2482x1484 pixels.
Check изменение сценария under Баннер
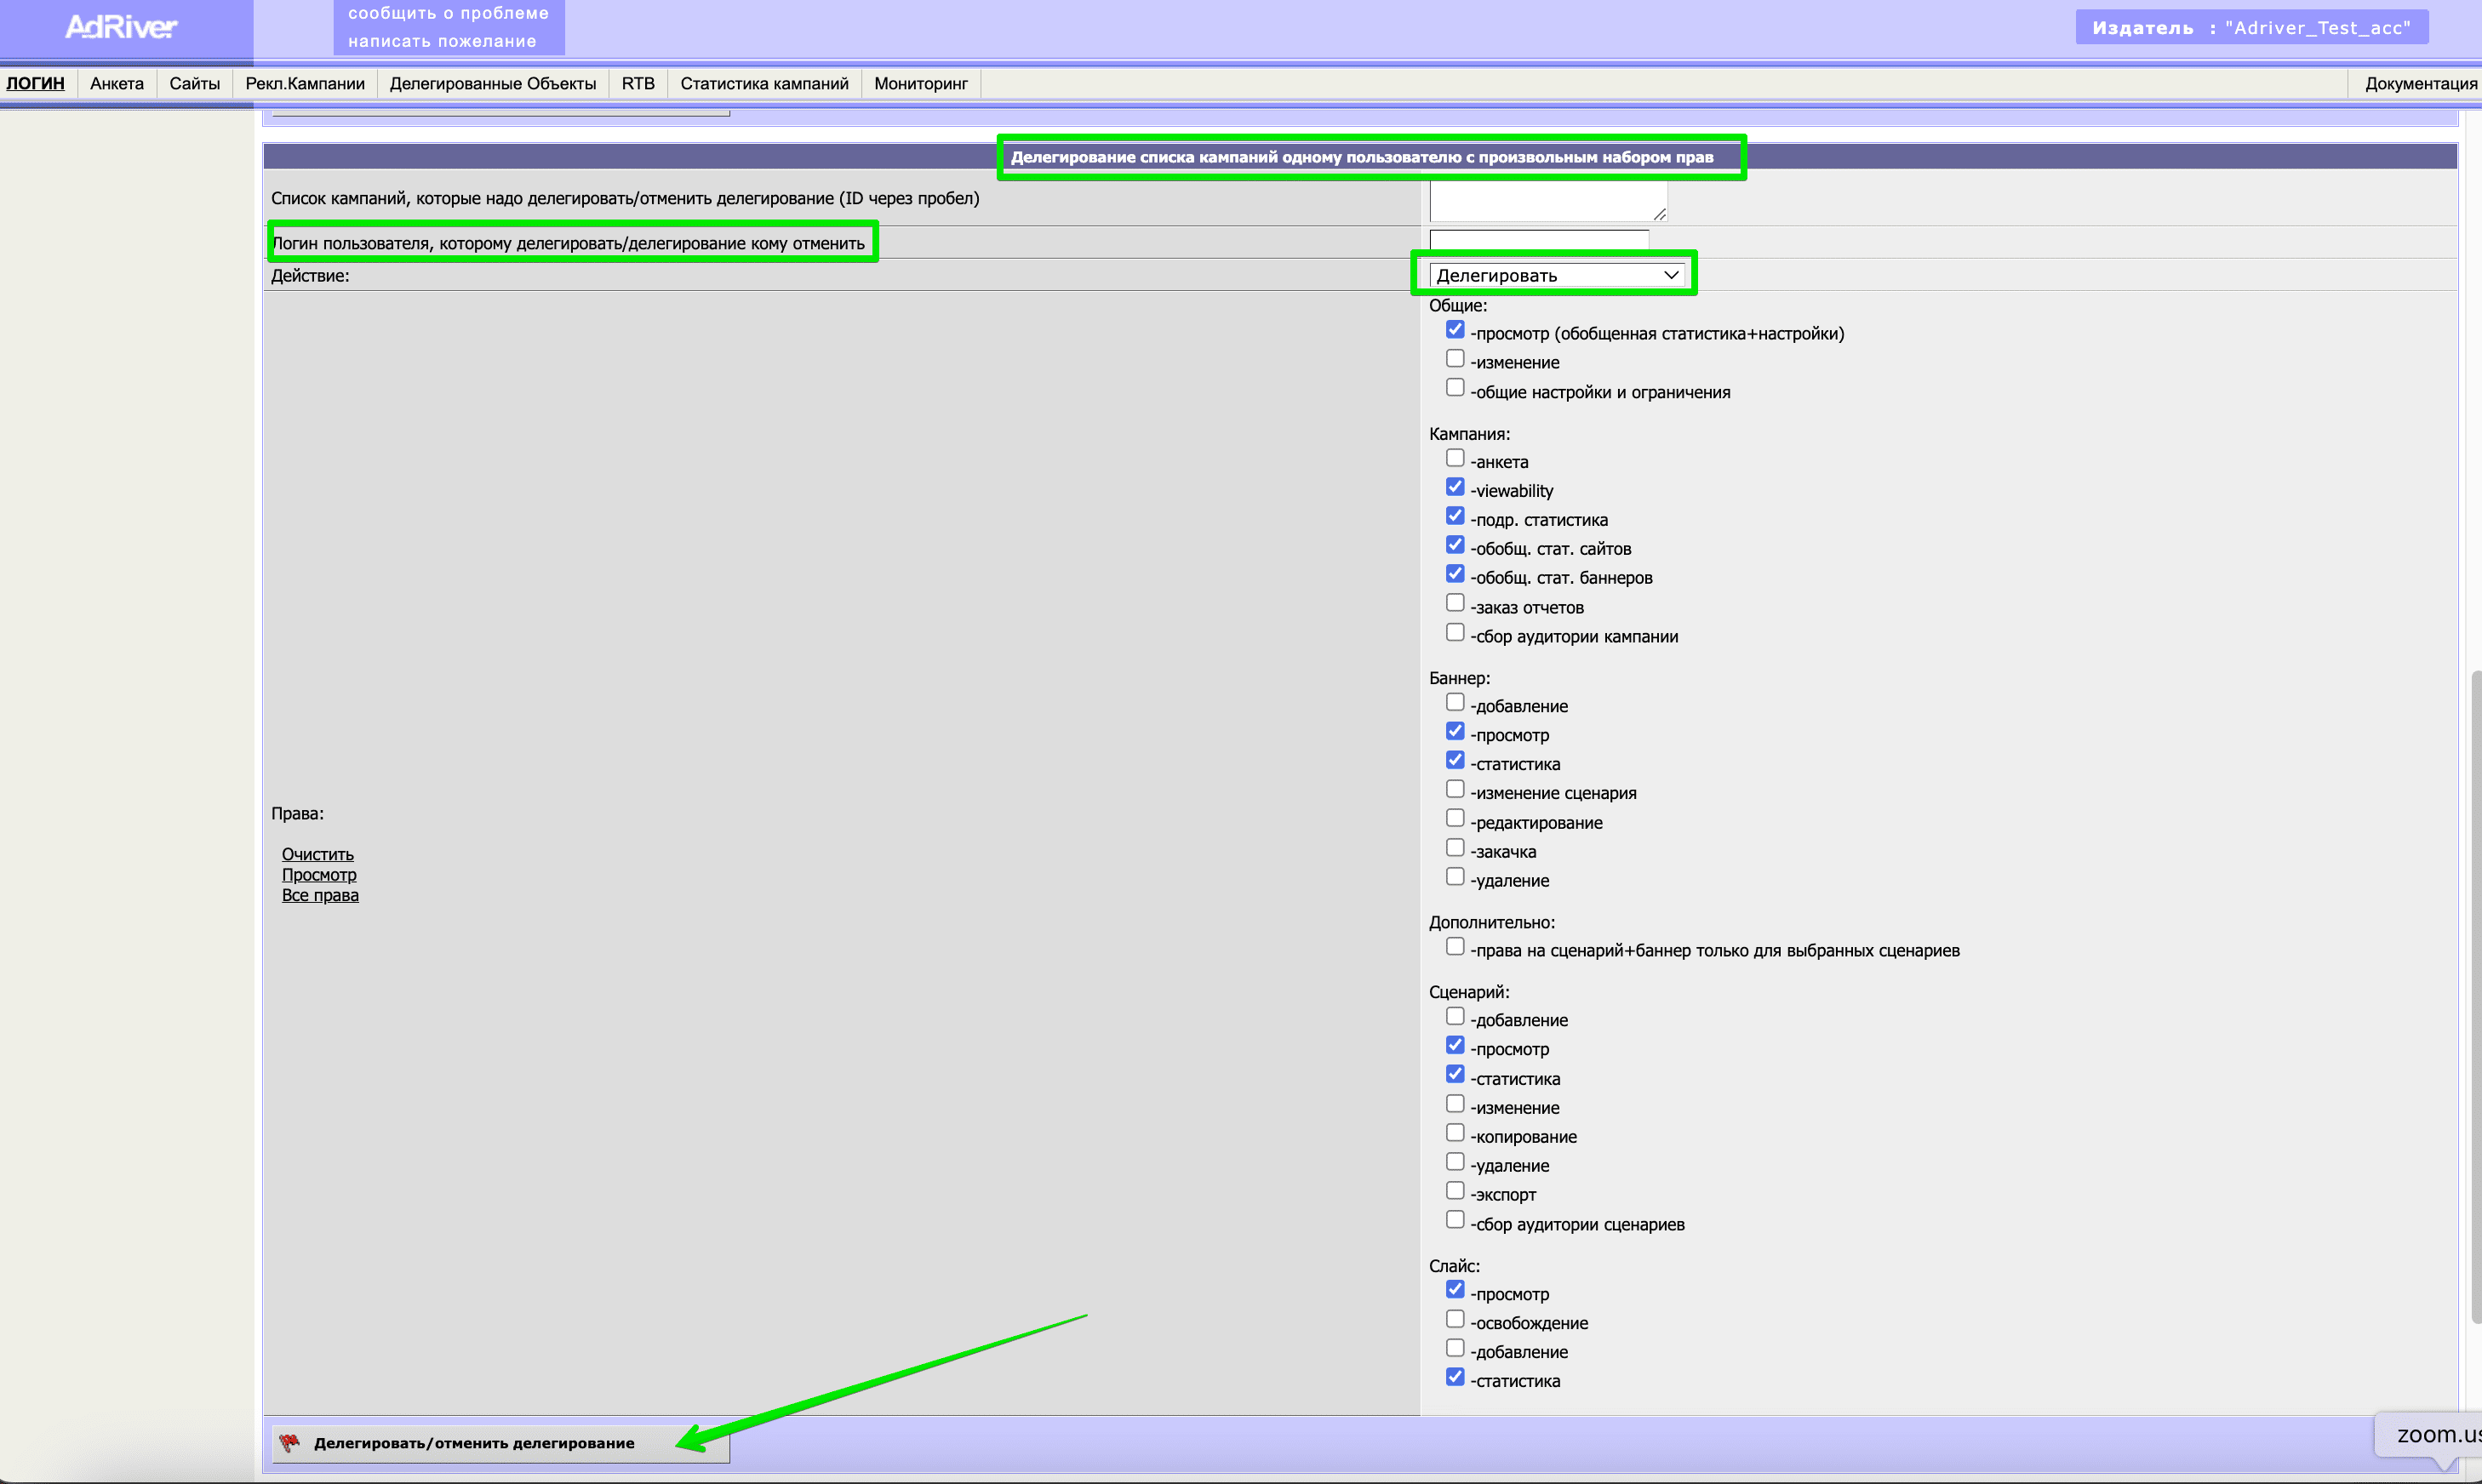(x=1455, y=789)
